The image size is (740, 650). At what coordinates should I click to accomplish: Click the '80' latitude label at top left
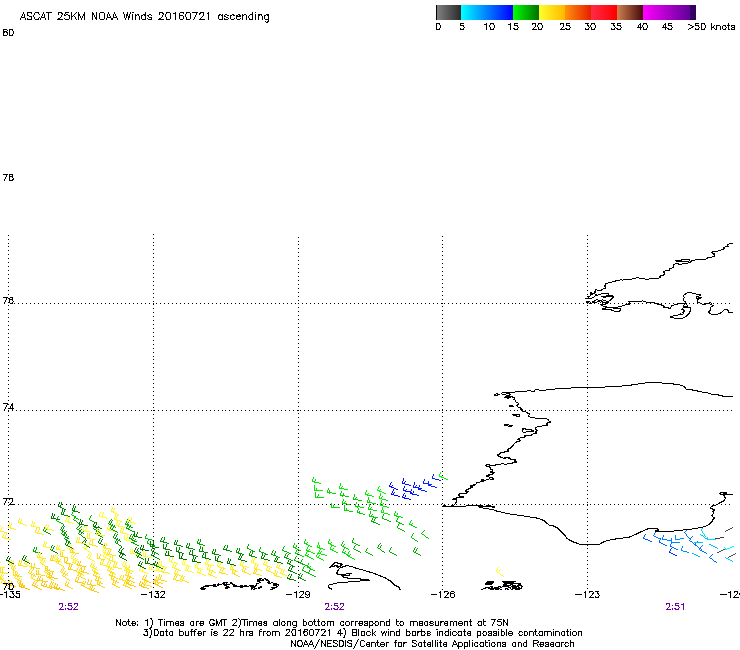coord(8,33)
